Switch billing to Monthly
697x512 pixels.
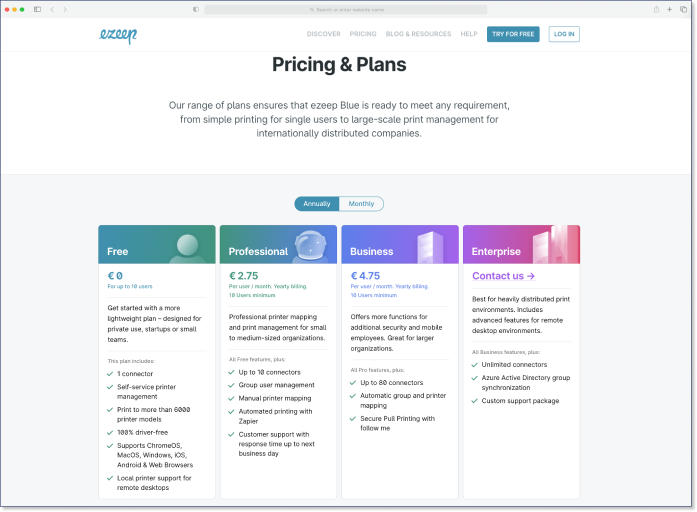(x=361, y=204)
